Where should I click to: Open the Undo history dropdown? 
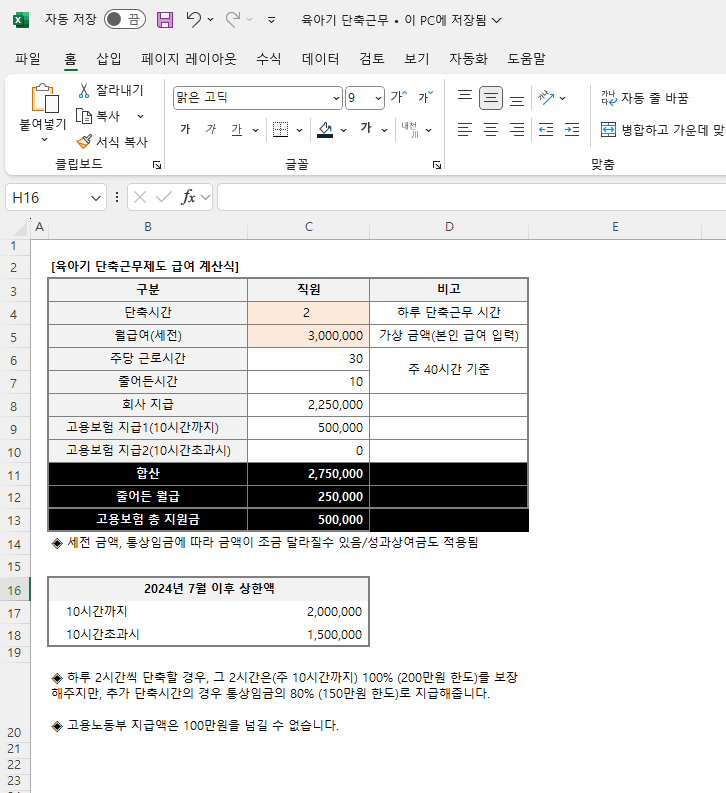click(210, 20)
